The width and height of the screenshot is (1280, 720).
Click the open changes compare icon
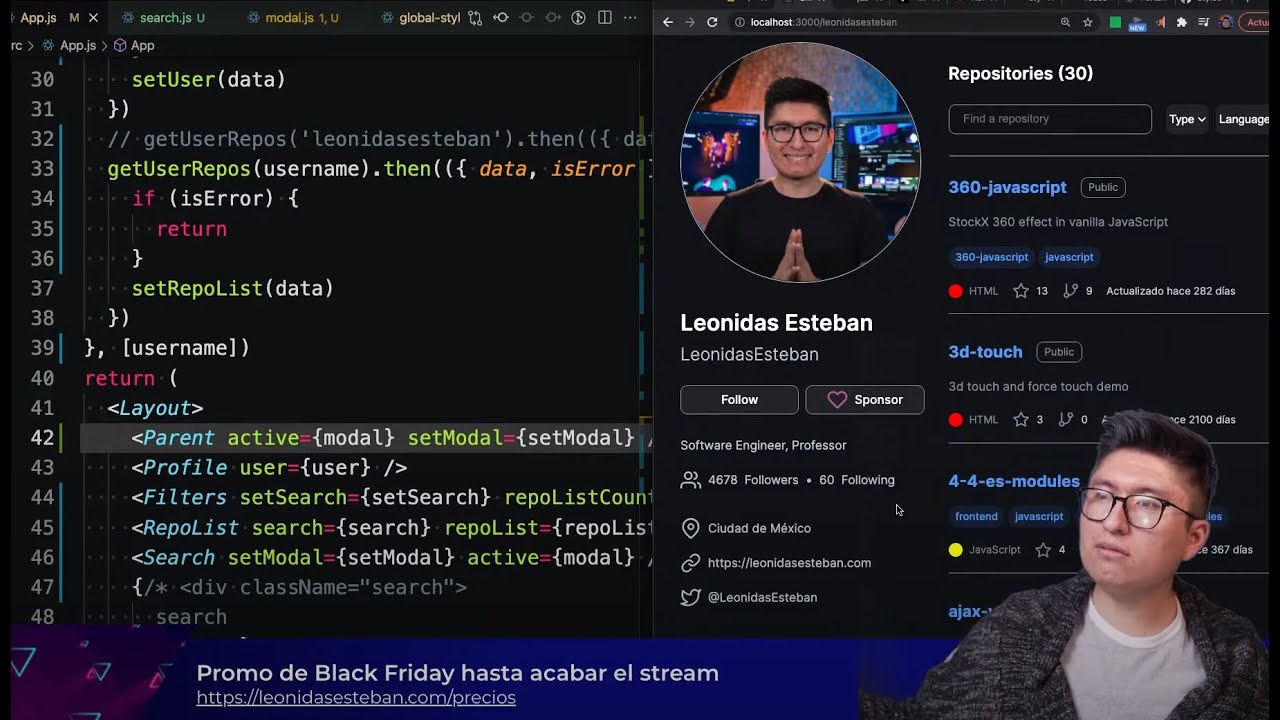(x=475, y=18)
